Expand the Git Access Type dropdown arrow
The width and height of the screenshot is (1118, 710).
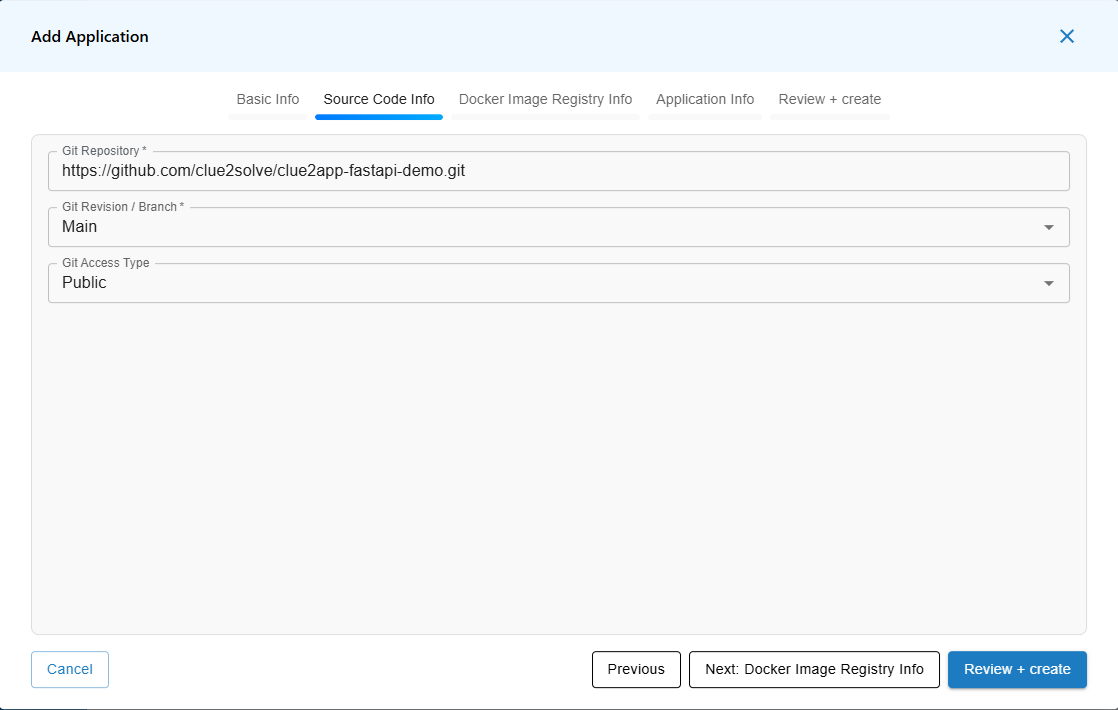[1048, 283]
